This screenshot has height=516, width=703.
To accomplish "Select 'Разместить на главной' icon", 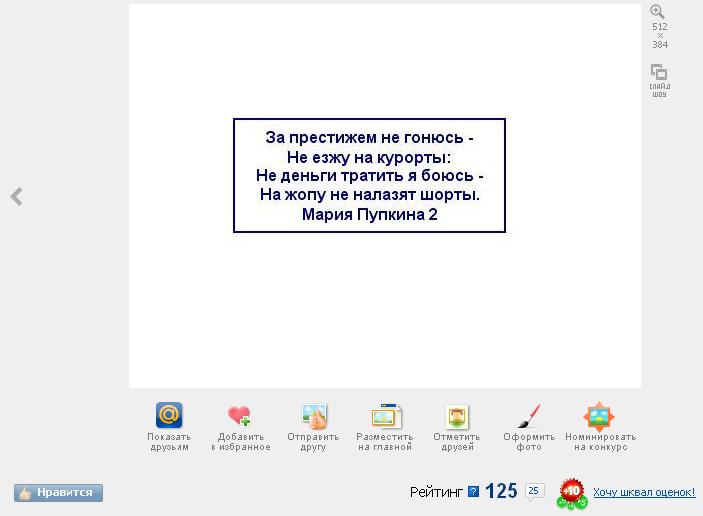I will tap(385, 416).
